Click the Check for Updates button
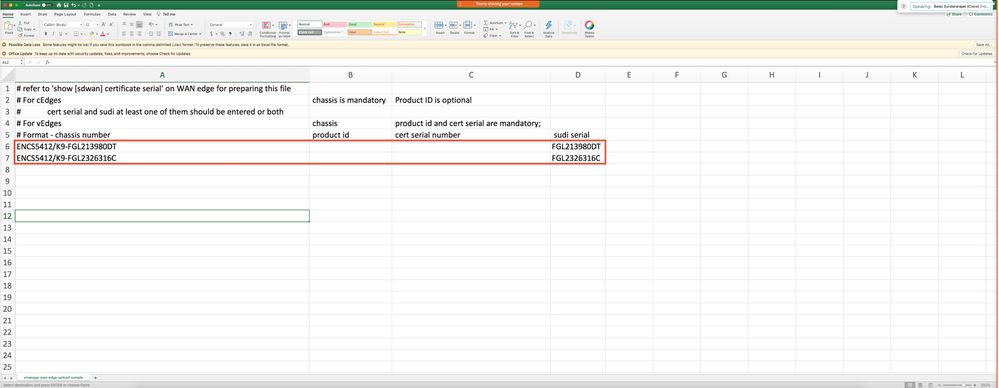 pos(977,54)
